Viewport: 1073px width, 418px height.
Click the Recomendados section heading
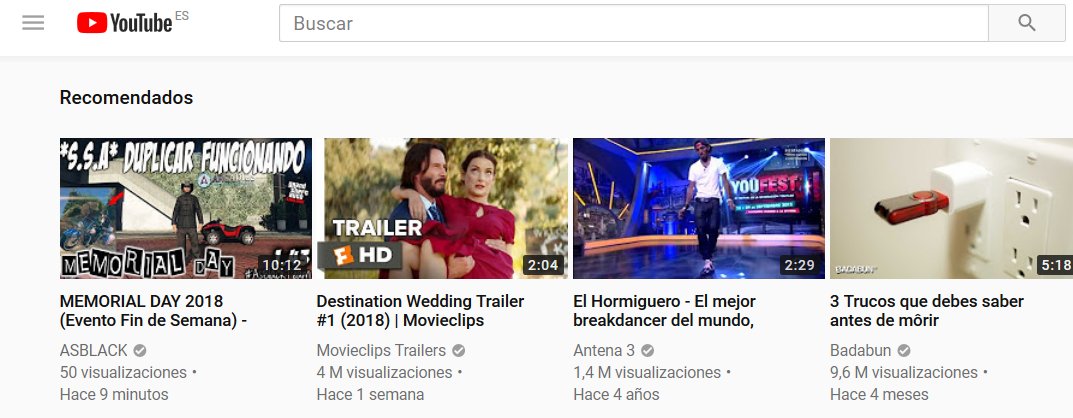[x=127, y=98]
